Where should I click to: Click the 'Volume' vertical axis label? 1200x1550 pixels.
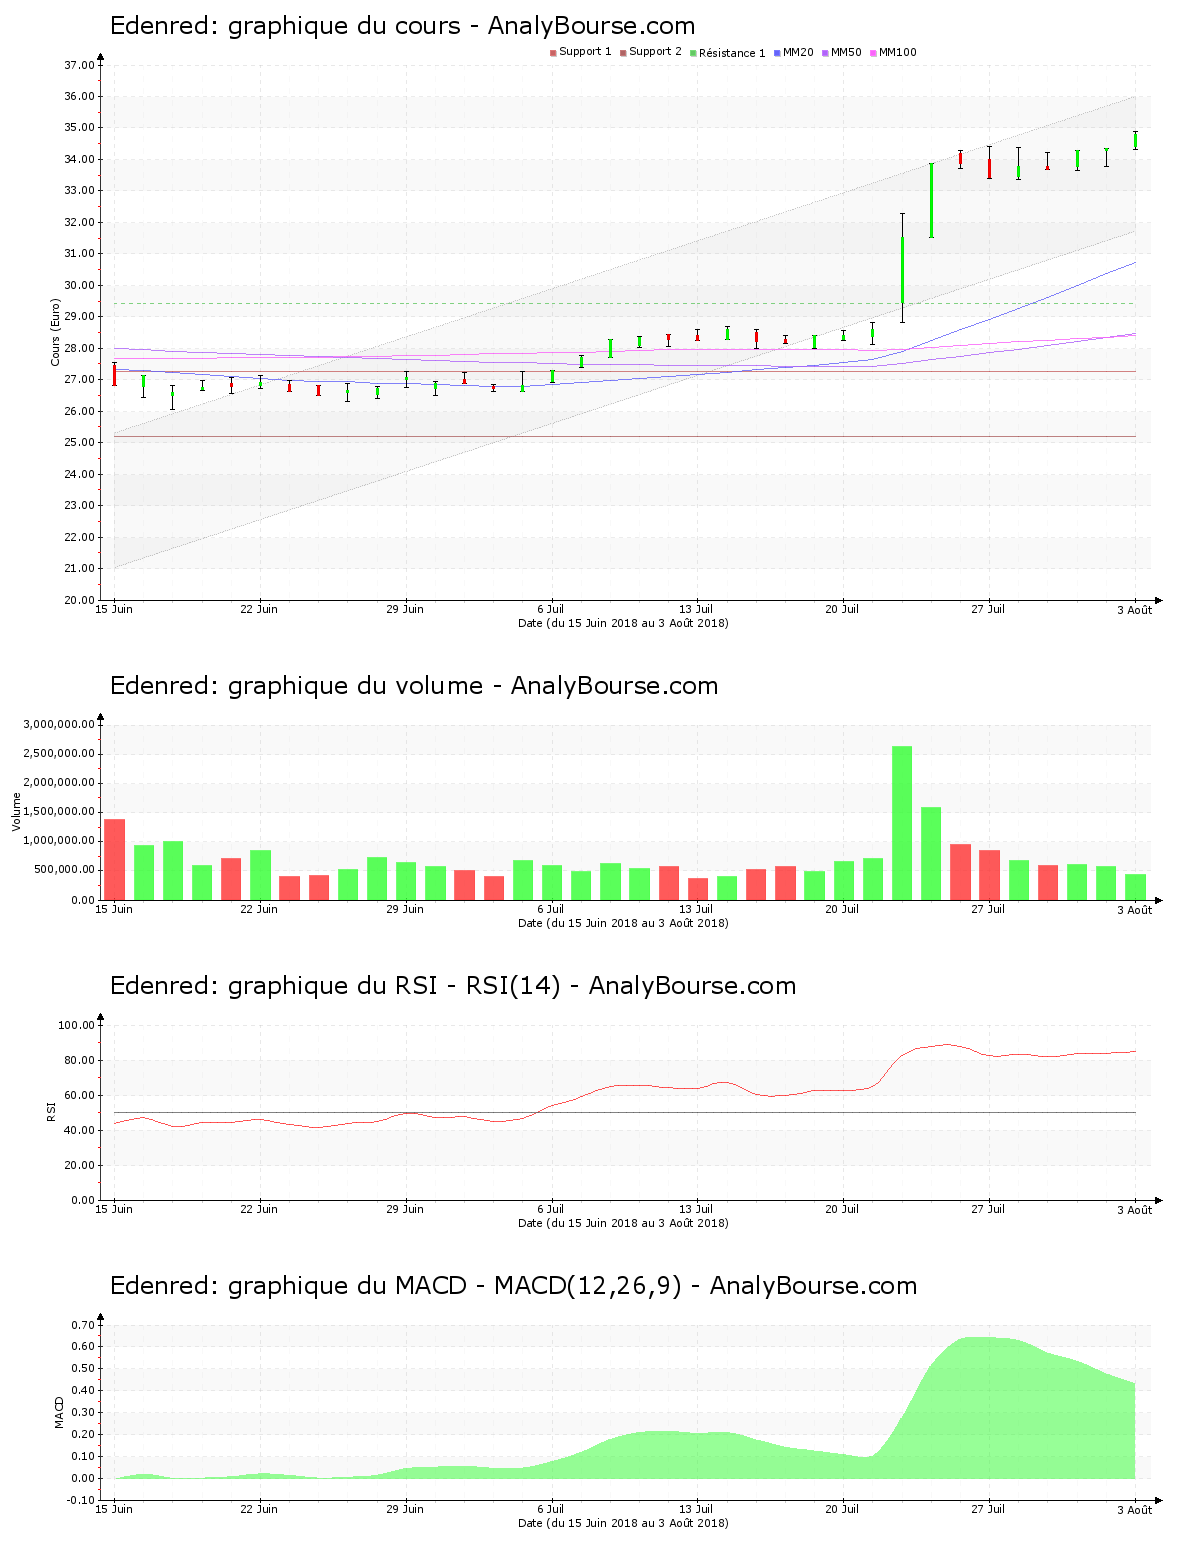[16, 811]
